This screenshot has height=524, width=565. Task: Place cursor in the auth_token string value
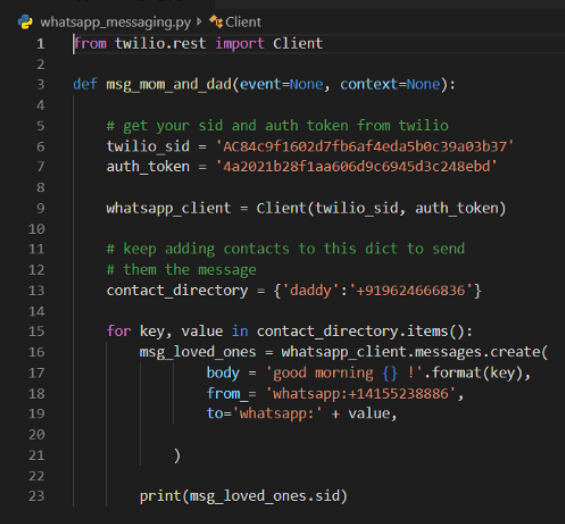coord(356,167)
